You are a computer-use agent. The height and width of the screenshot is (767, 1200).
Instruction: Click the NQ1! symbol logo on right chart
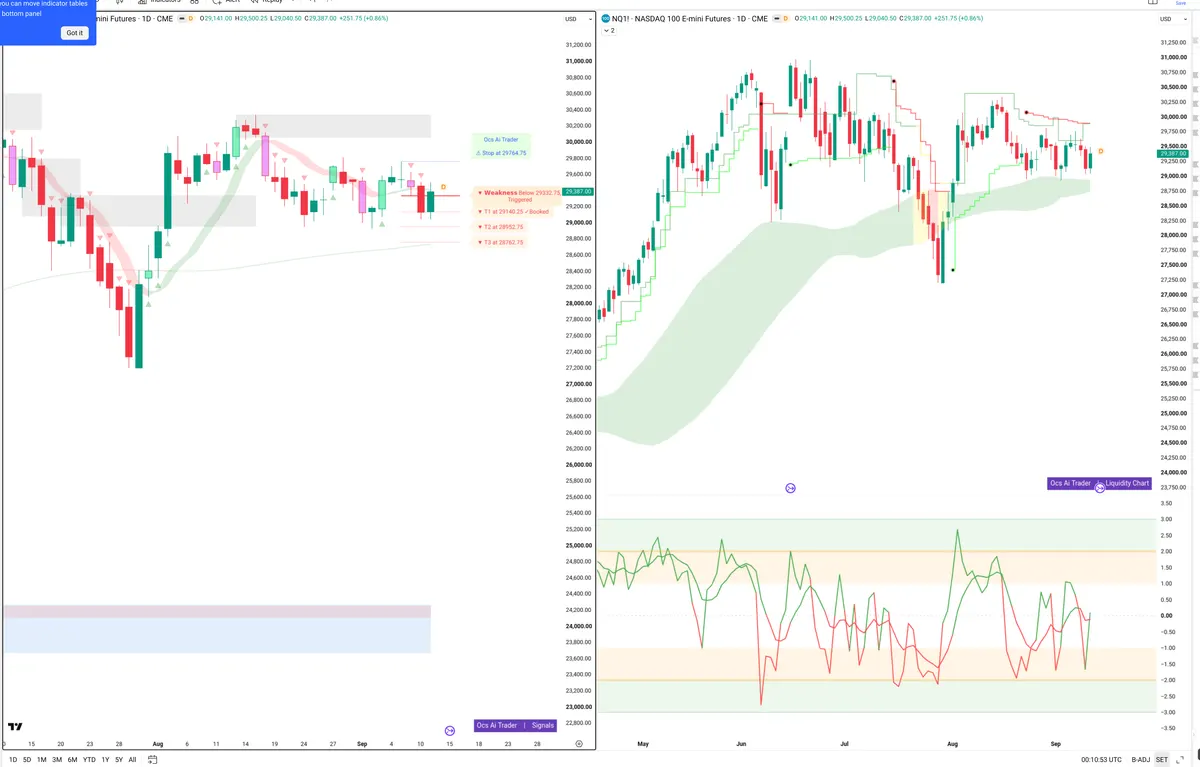pyautogui.click(x=605, y=19)
